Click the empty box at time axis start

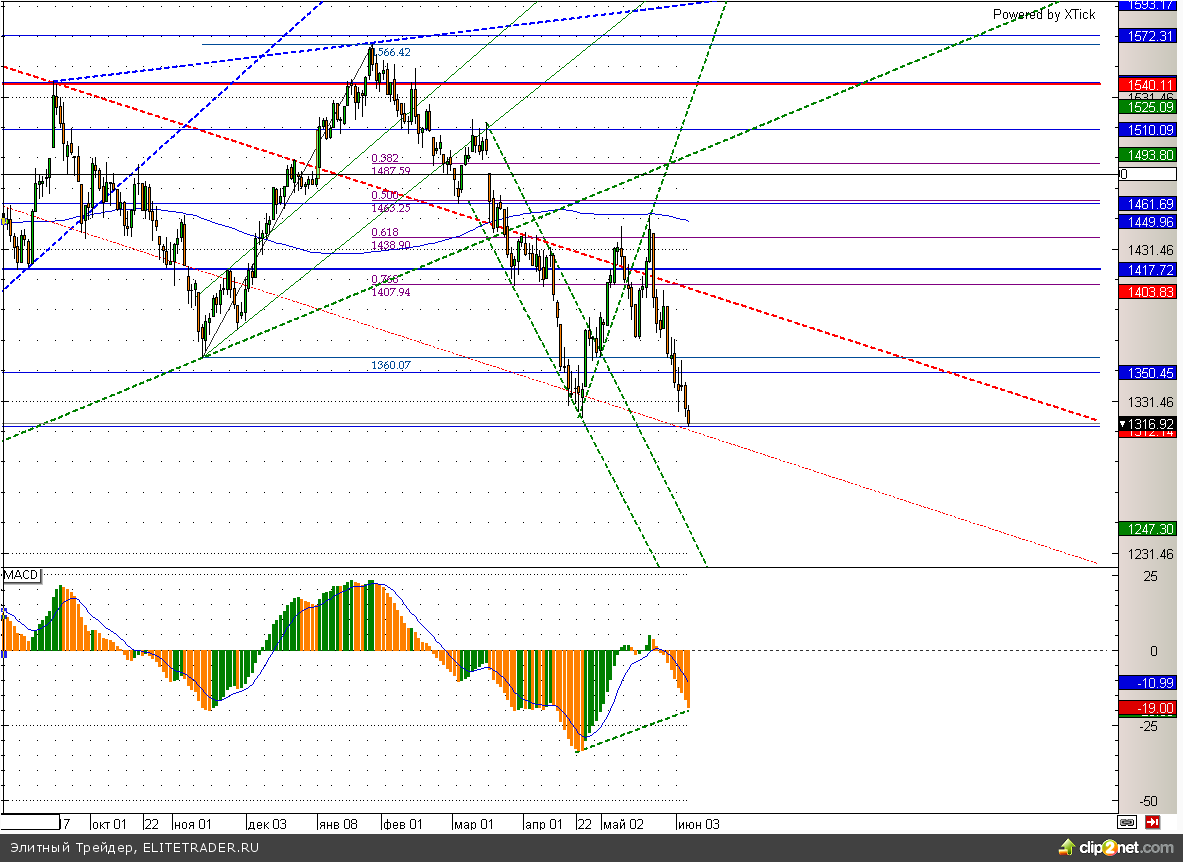pyautogui.click(x=30, y=823)
